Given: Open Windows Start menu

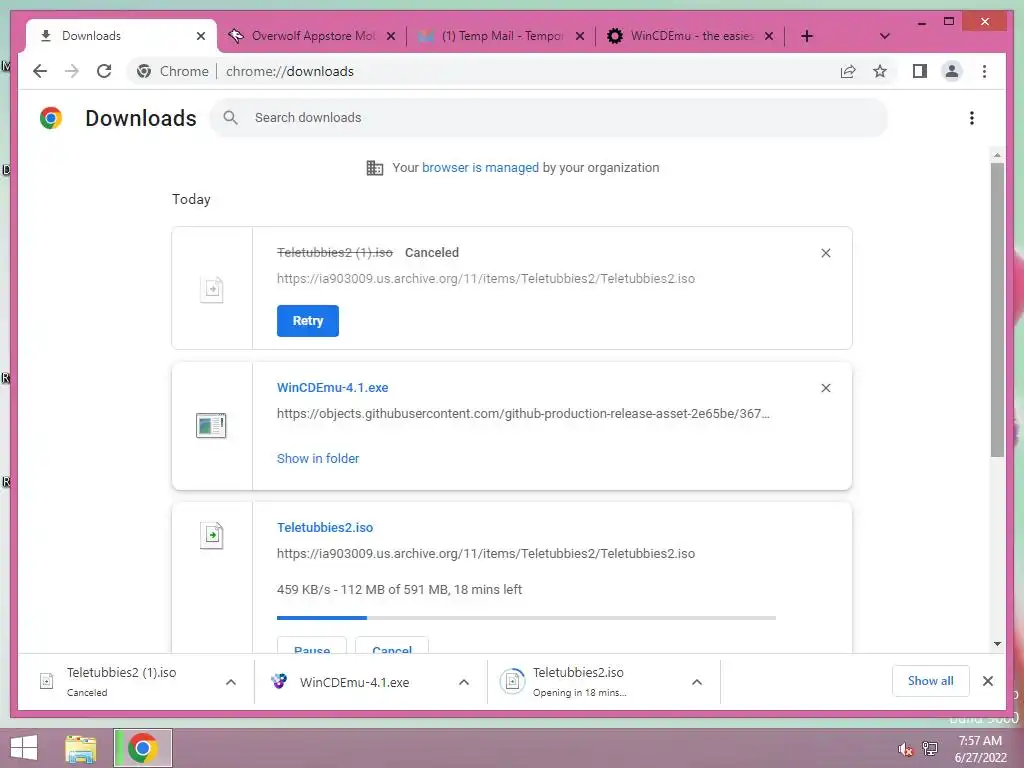Looking at the screenshot, I should click(24, 748).
